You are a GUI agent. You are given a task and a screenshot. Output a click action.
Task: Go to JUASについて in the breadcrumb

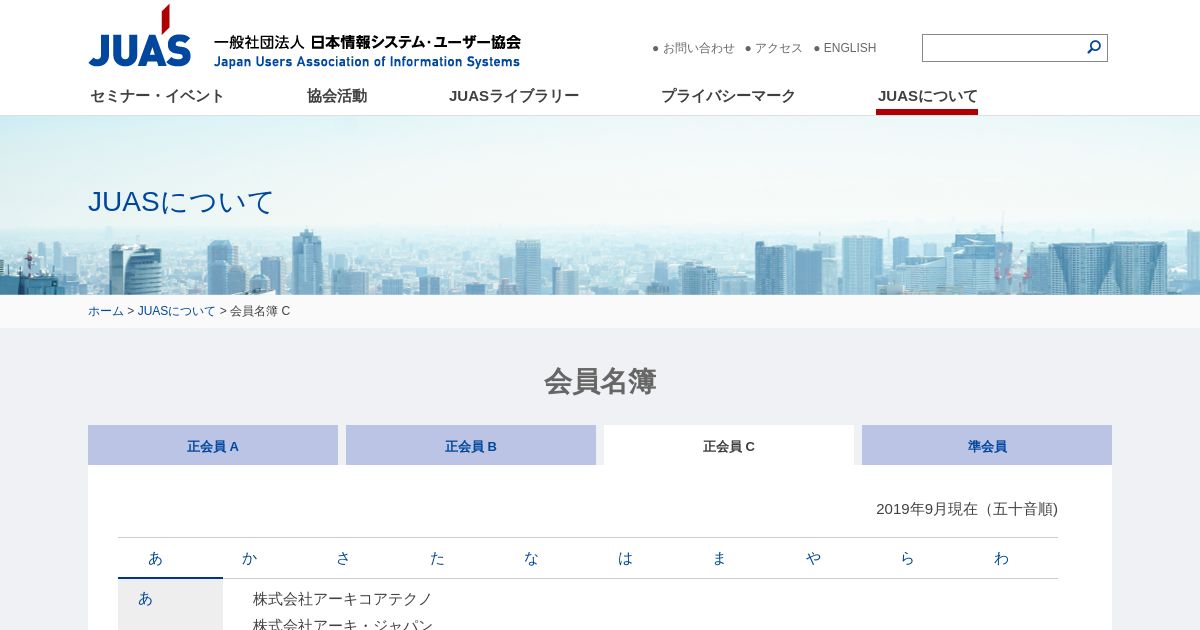tap(177, 311)
